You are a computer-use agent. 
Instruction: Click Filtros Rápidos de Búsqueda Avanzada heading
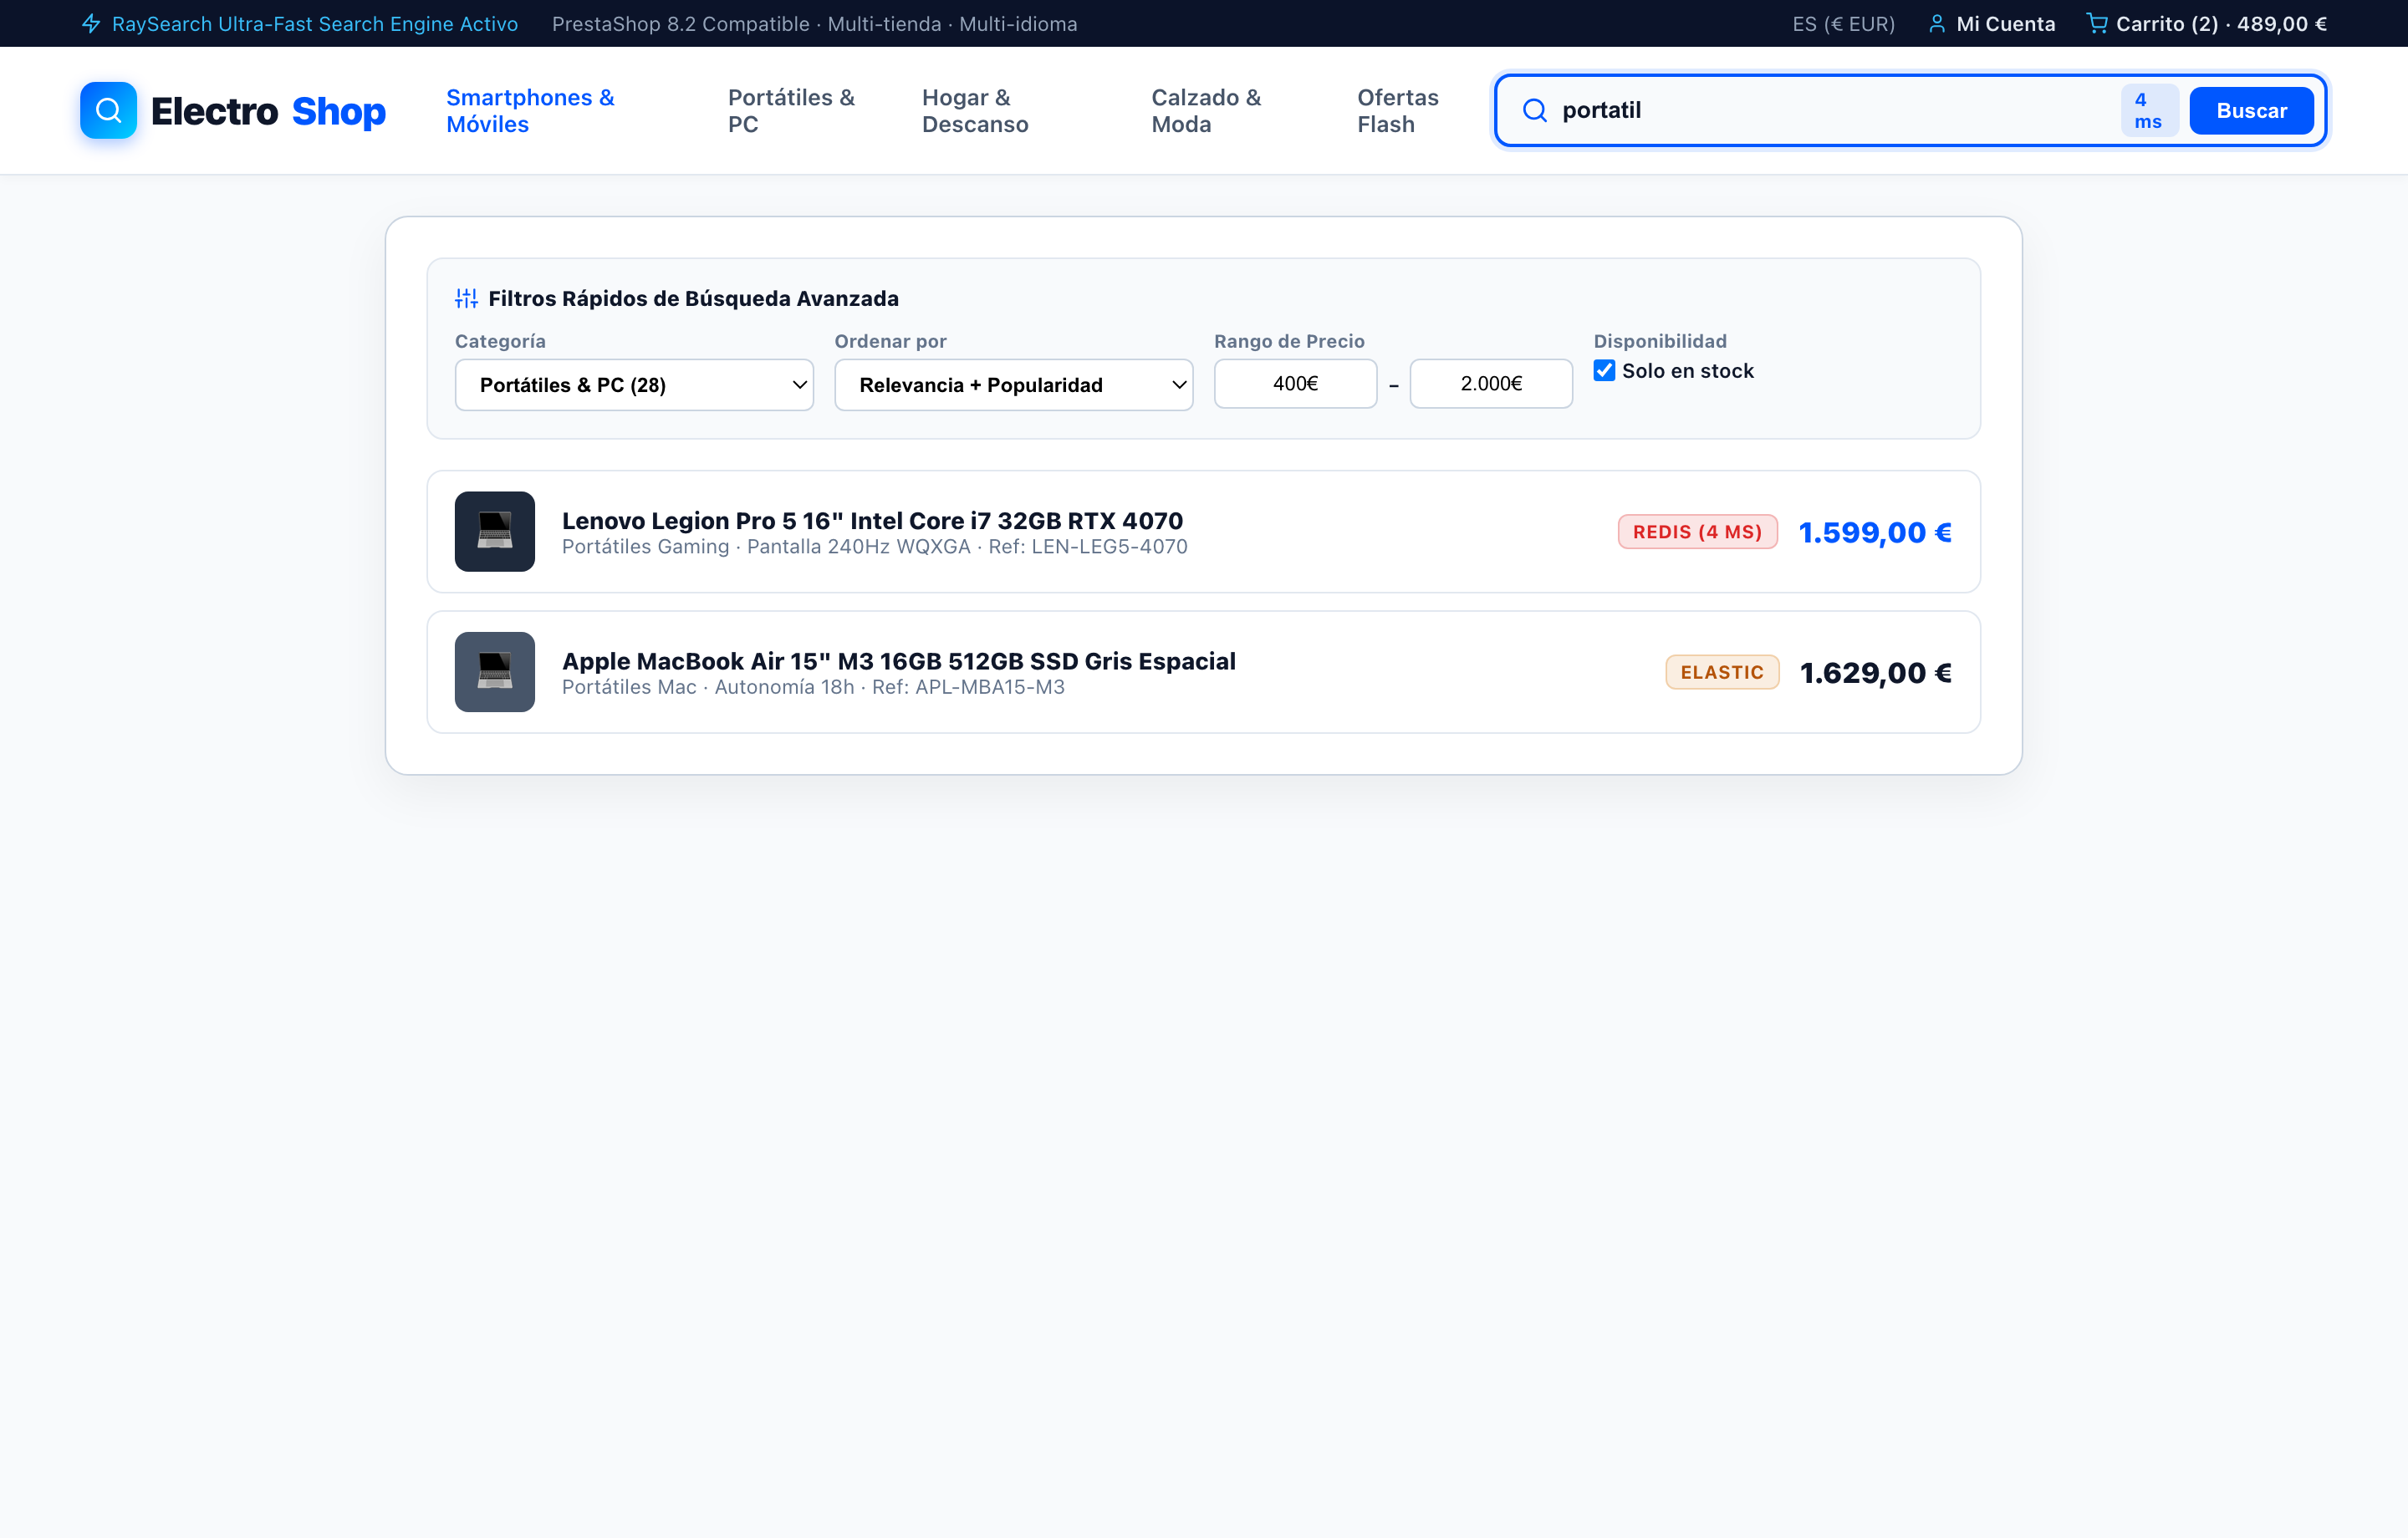click(693, 299)
